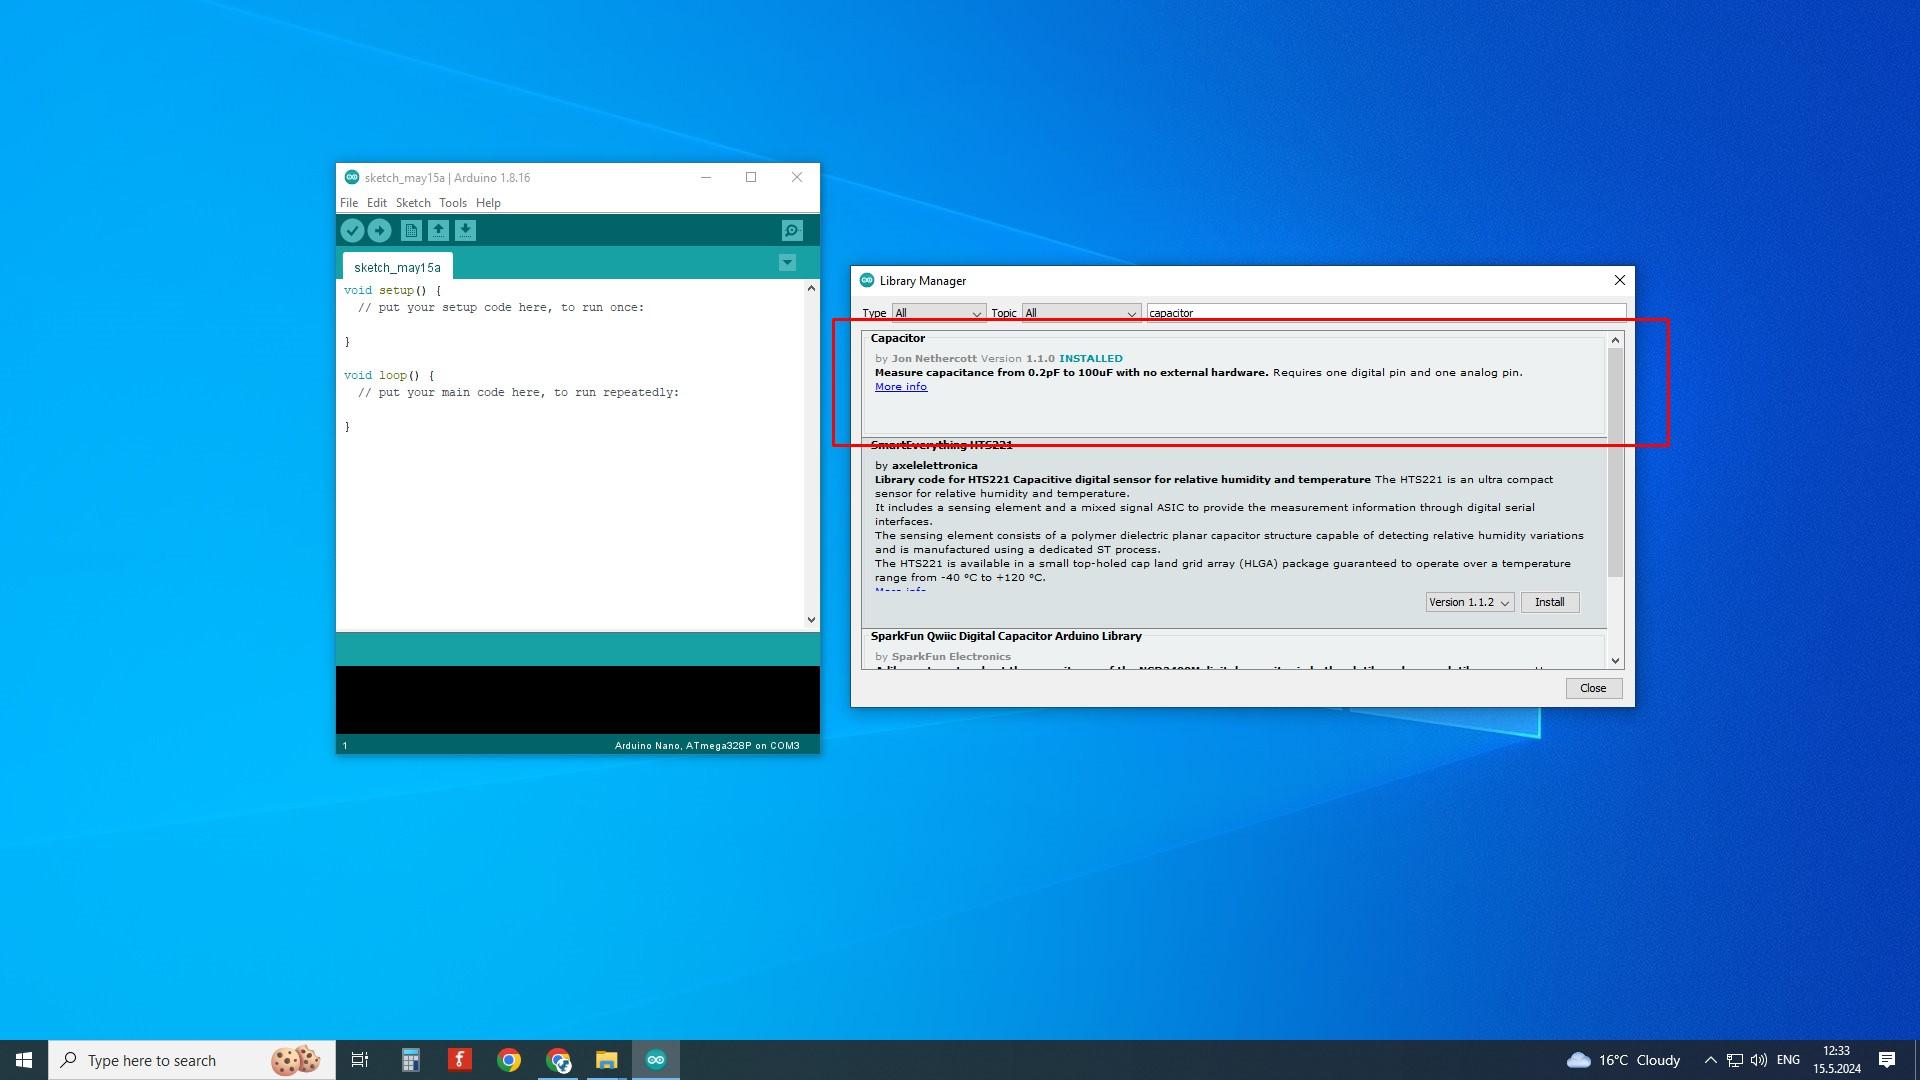
Task: Click More Info link for Capacitor library
Action: pyautogui.click(x=899, y=385)
